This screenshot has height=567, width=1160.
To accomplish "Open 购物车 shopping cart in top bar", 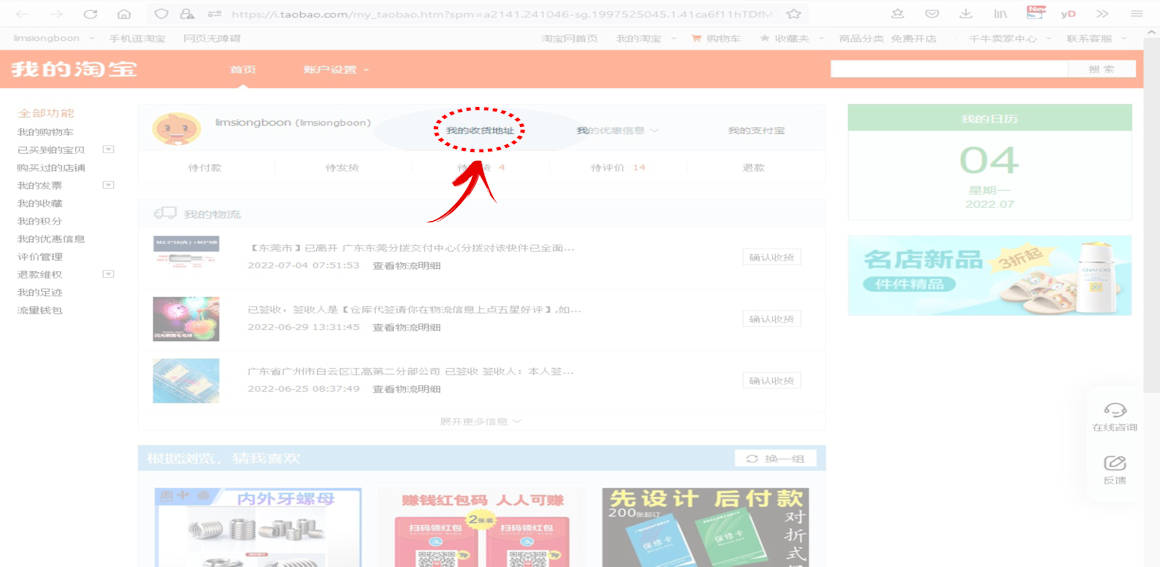I will tap(715, 38).
